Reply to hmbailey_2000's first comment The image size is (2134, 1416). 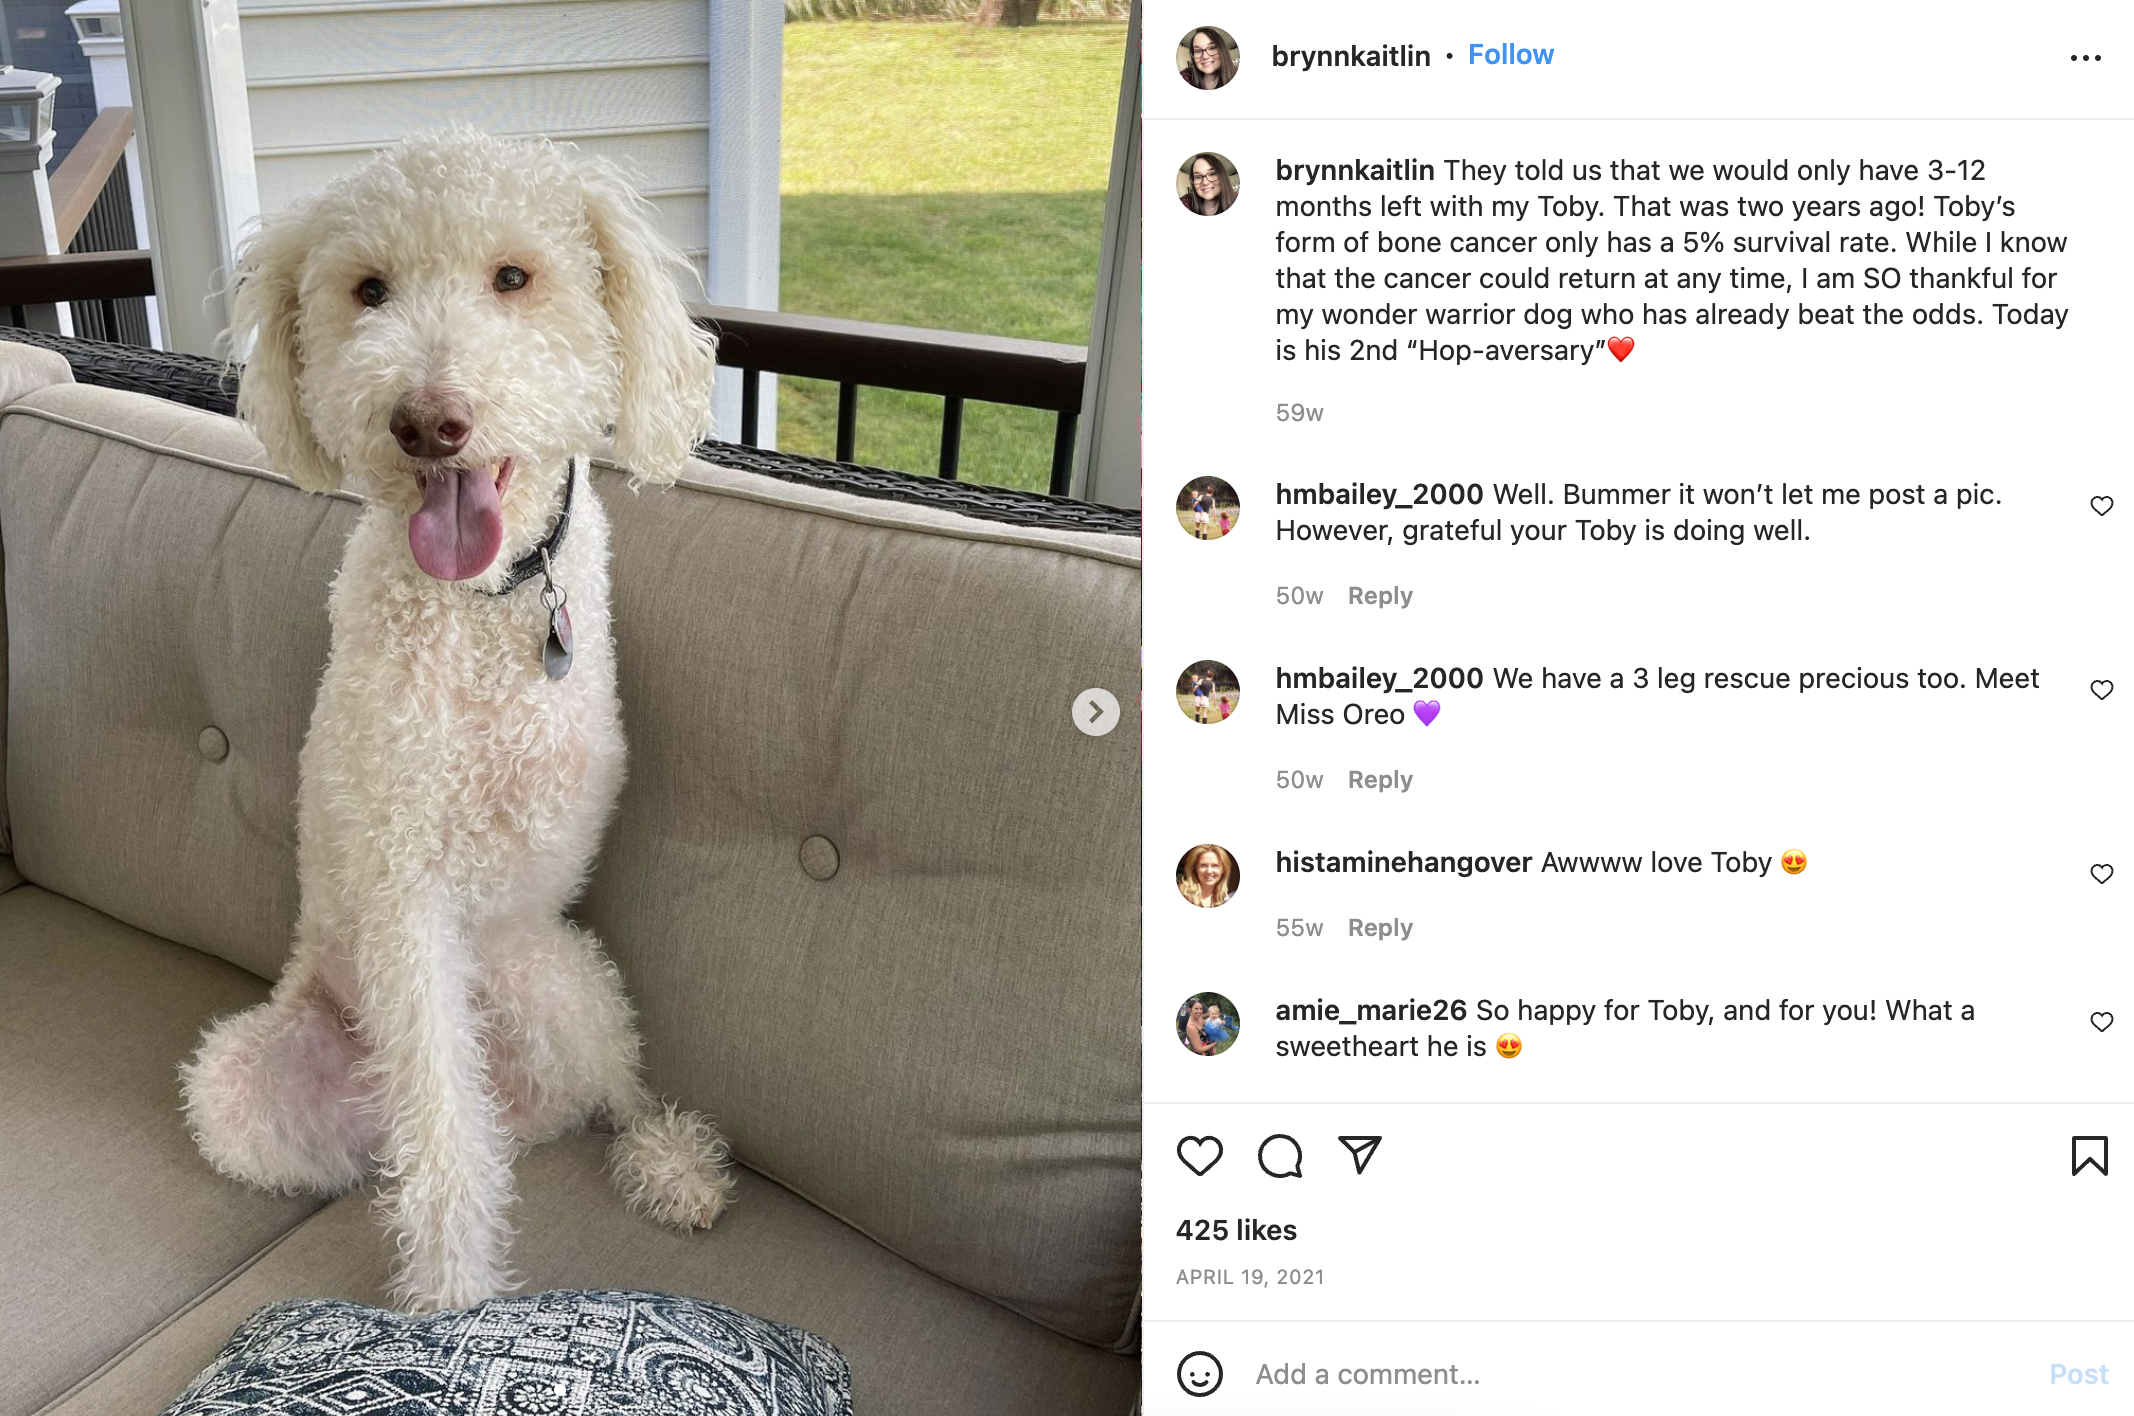coord(1380,596)
